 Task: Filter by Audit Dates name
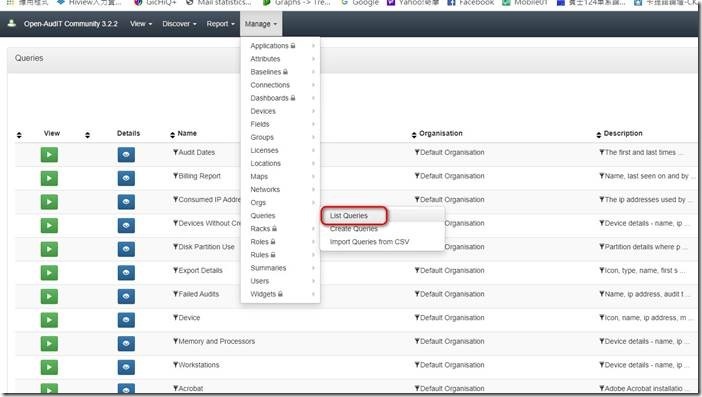(176, 152)
